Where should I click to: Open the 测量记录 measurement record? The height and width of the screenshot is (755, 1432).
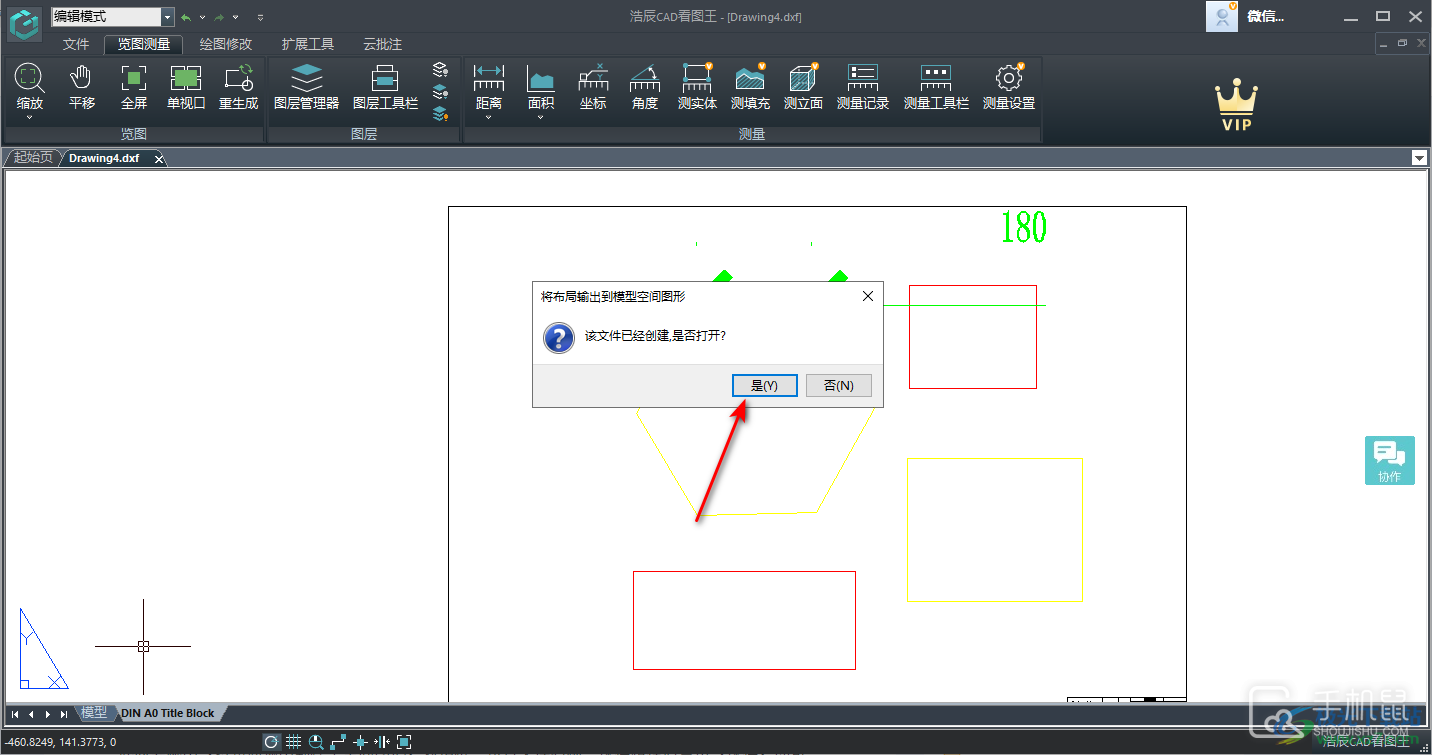click(x=862, y=86)
